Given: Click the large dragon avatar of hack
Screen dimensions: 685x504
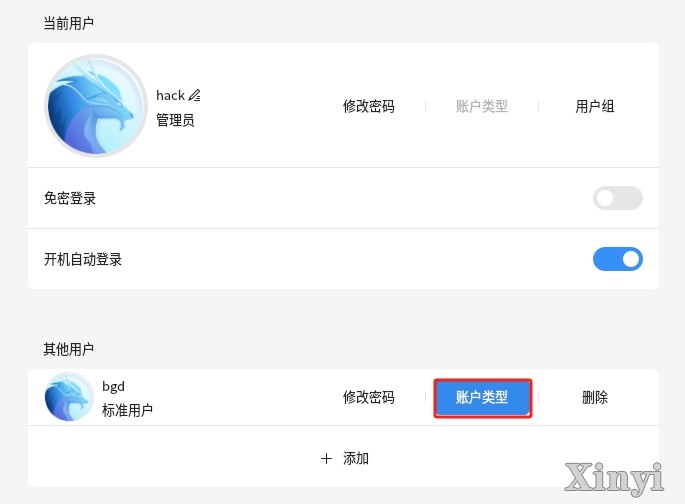Looking at the screenshot, I should [96, 106].
